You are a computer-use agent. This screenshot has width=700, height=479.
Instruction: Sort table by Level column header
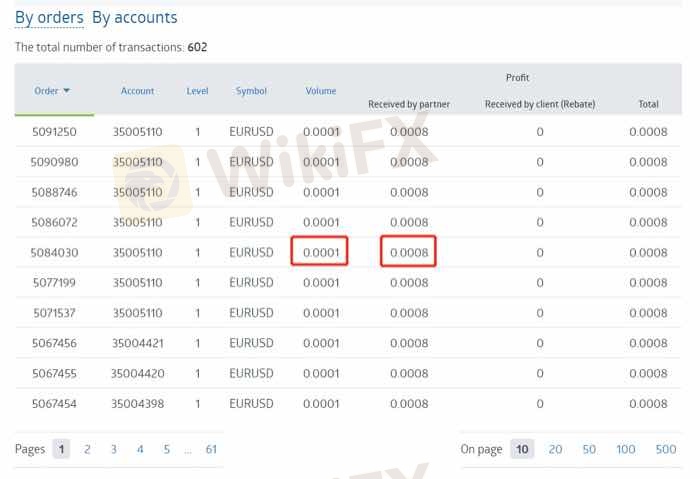(x=197, y=91)
